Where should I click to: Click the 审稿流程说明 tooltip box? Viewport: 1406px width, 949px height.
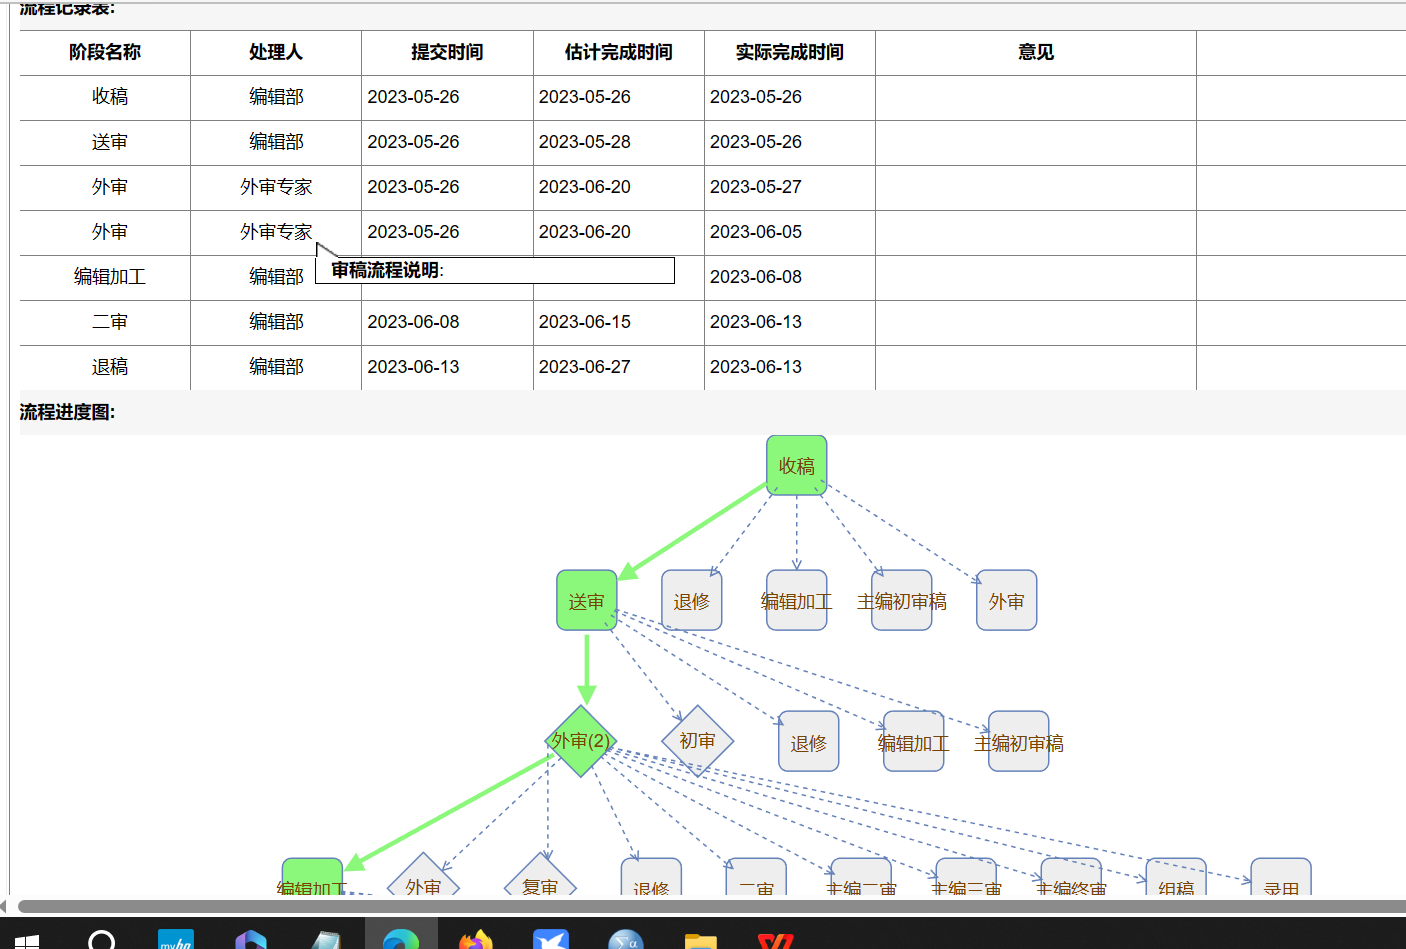click(495, 270)
